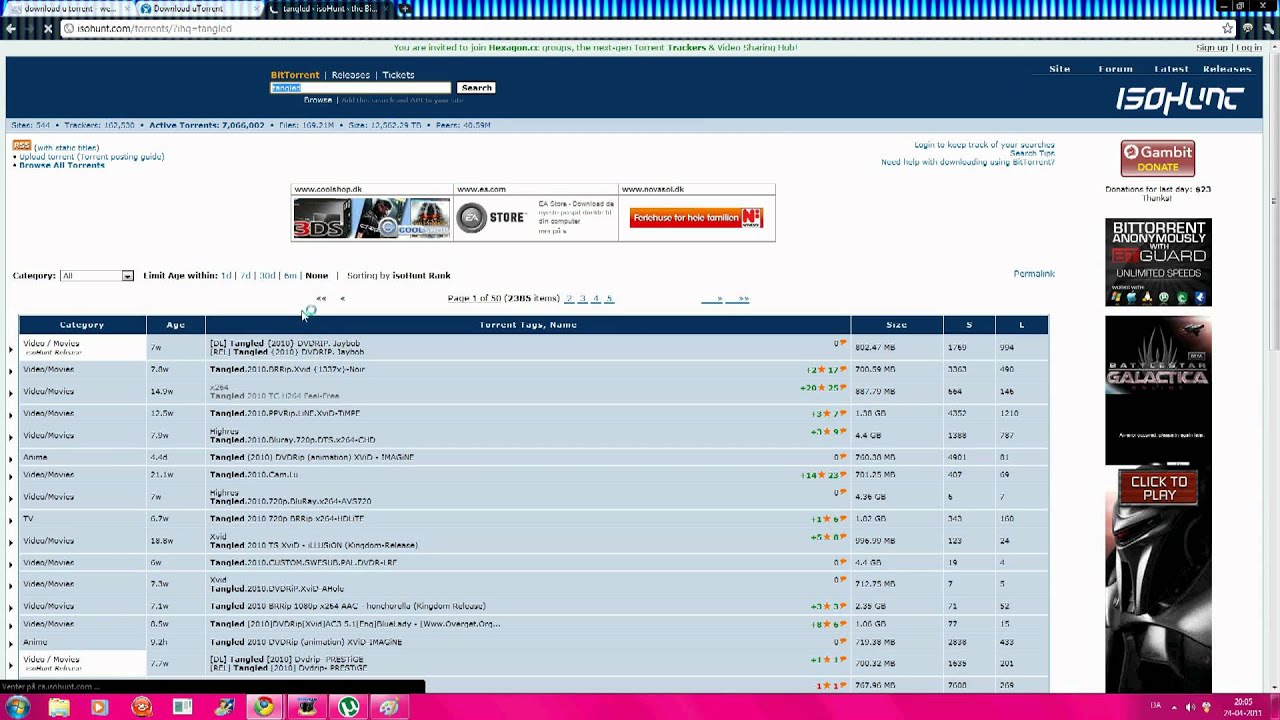Limit age to 1d
Viewport: 1280px width, 720px height.
pyautogui.click(x=226, y=276)
